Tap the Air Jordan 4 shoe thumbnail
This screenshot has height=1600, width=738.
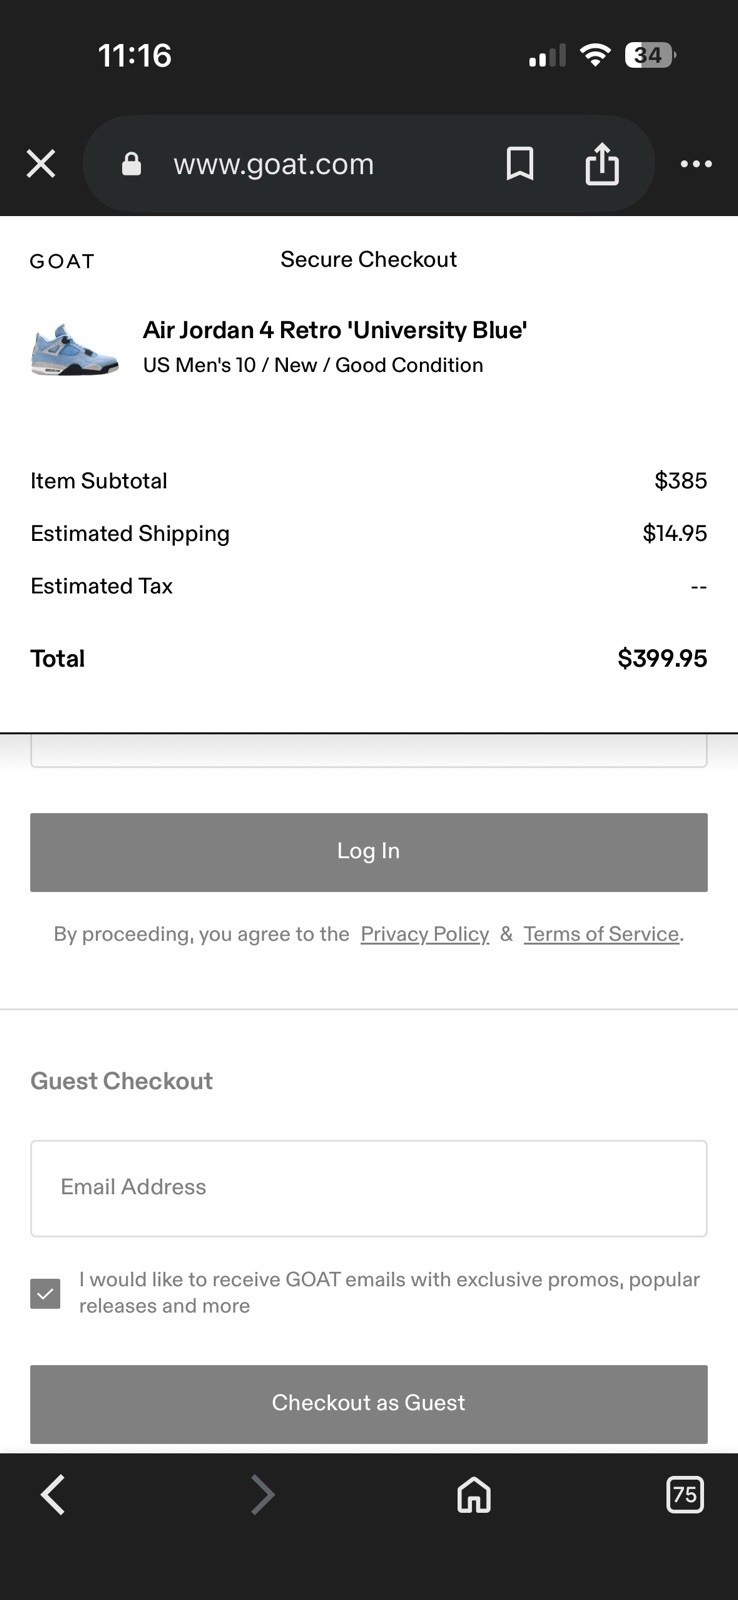click(x=75, y=349)
